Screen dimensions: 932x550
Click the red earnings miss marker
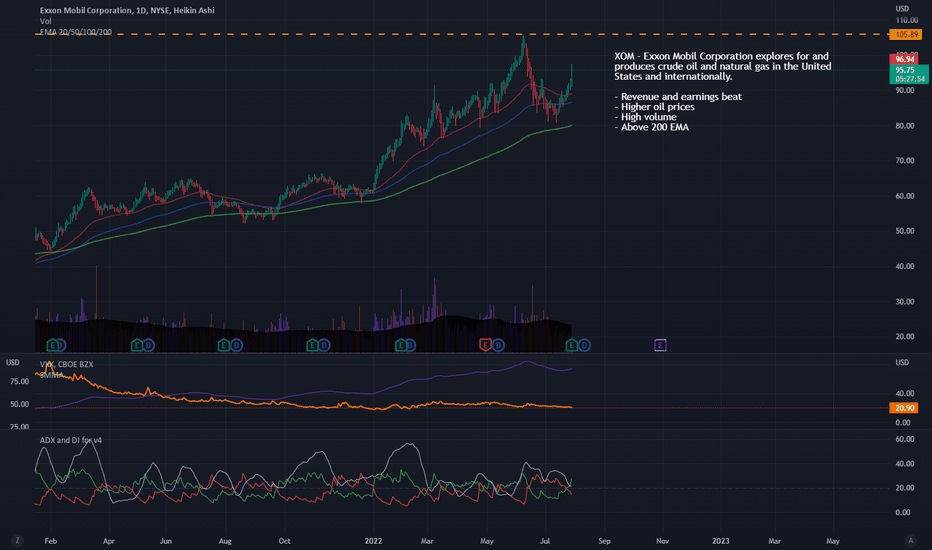[x=485, y=345]
